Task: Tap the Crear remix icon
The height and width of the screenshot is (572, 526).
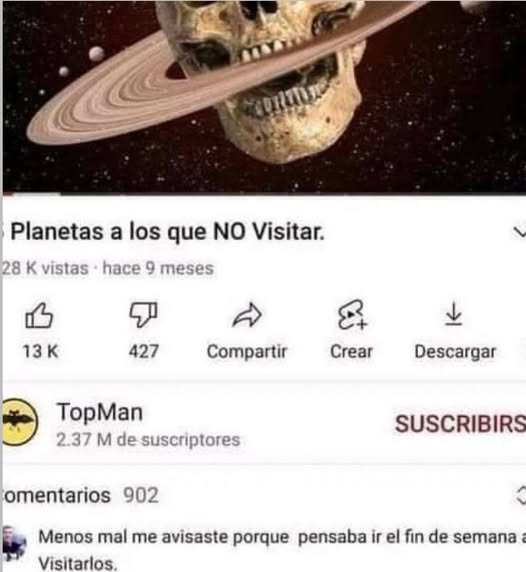Action: click(352, 315)
